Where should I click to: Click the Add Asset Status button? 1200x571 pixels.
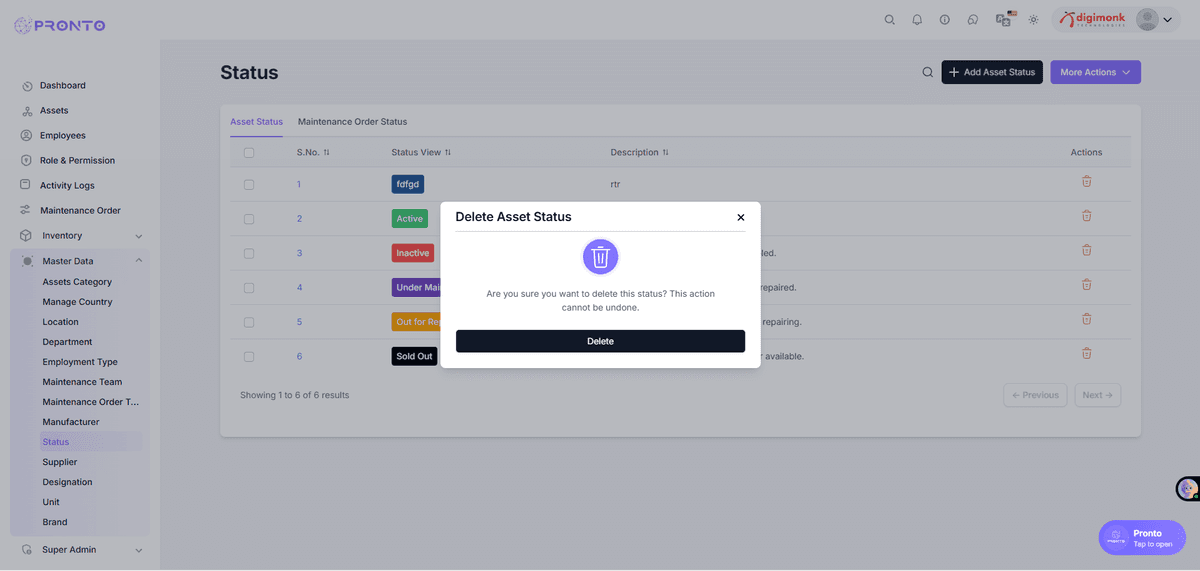991,72
